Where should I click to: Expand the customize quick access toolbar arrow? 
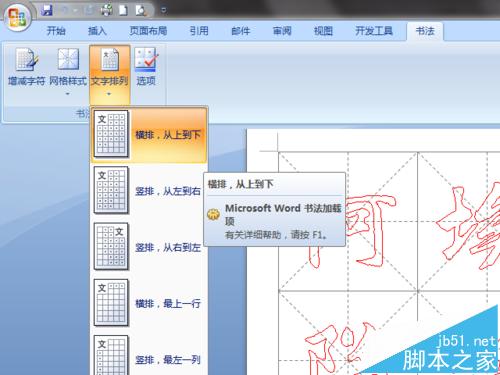163,10
